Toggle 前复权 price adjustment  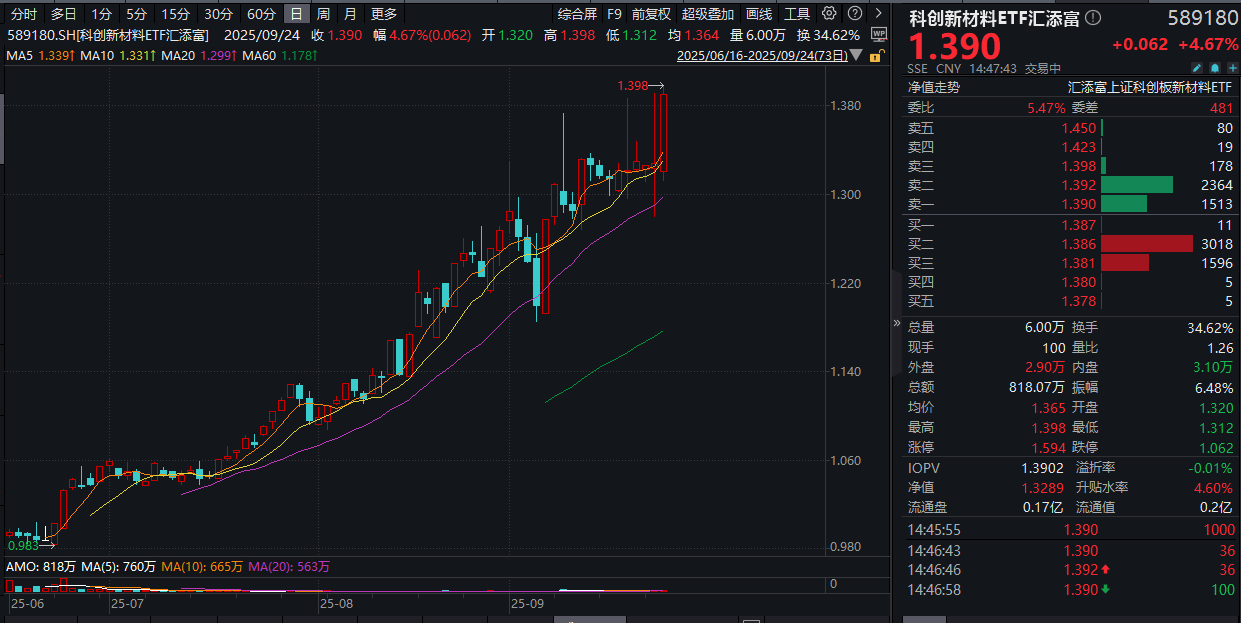pos(651,14)
